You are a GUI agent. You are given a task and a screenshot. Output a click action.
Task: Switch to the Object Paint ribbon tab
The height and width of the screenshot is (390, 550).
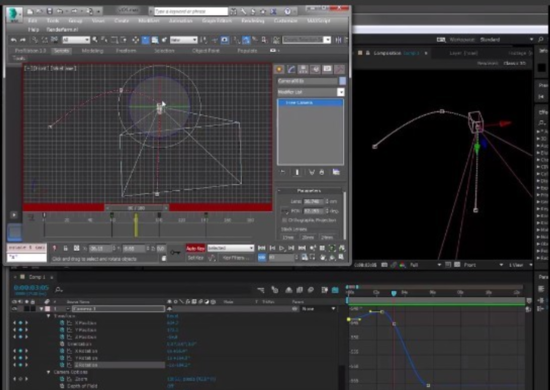click(206, 51)
